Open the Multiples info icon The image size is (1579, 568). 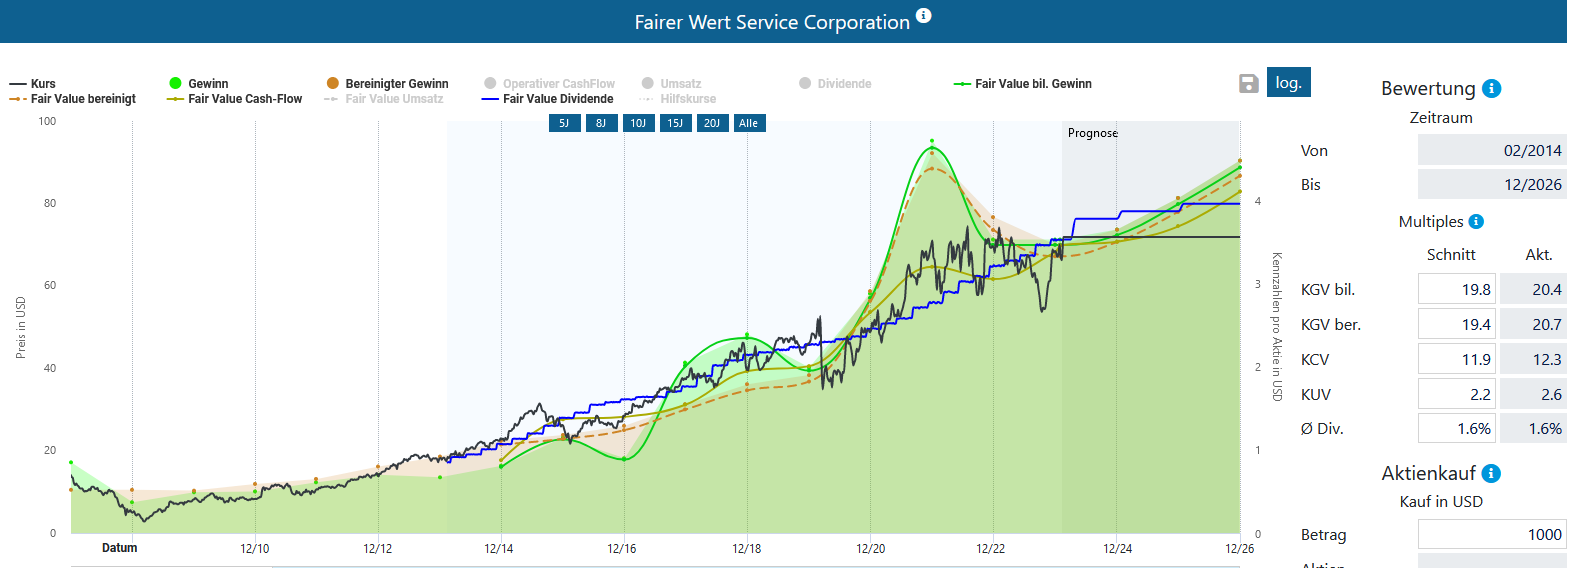[x=1476, y=222]
